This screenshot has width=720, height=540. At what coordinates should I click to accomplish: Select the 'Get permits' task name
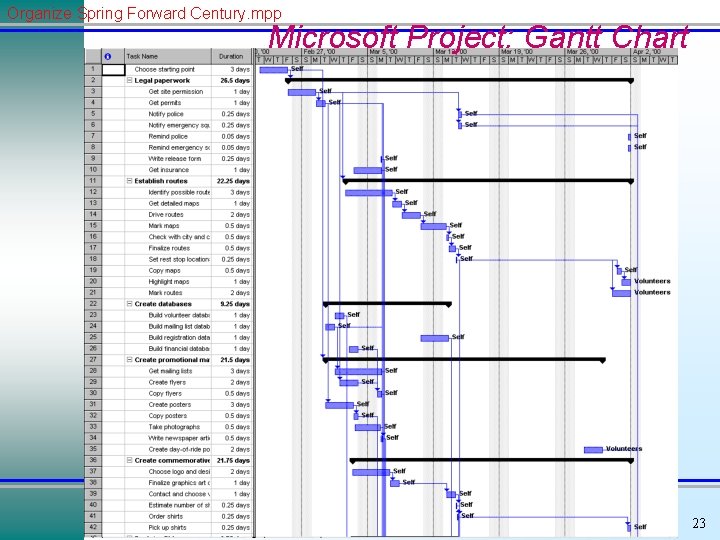click(x=164, y=103)
